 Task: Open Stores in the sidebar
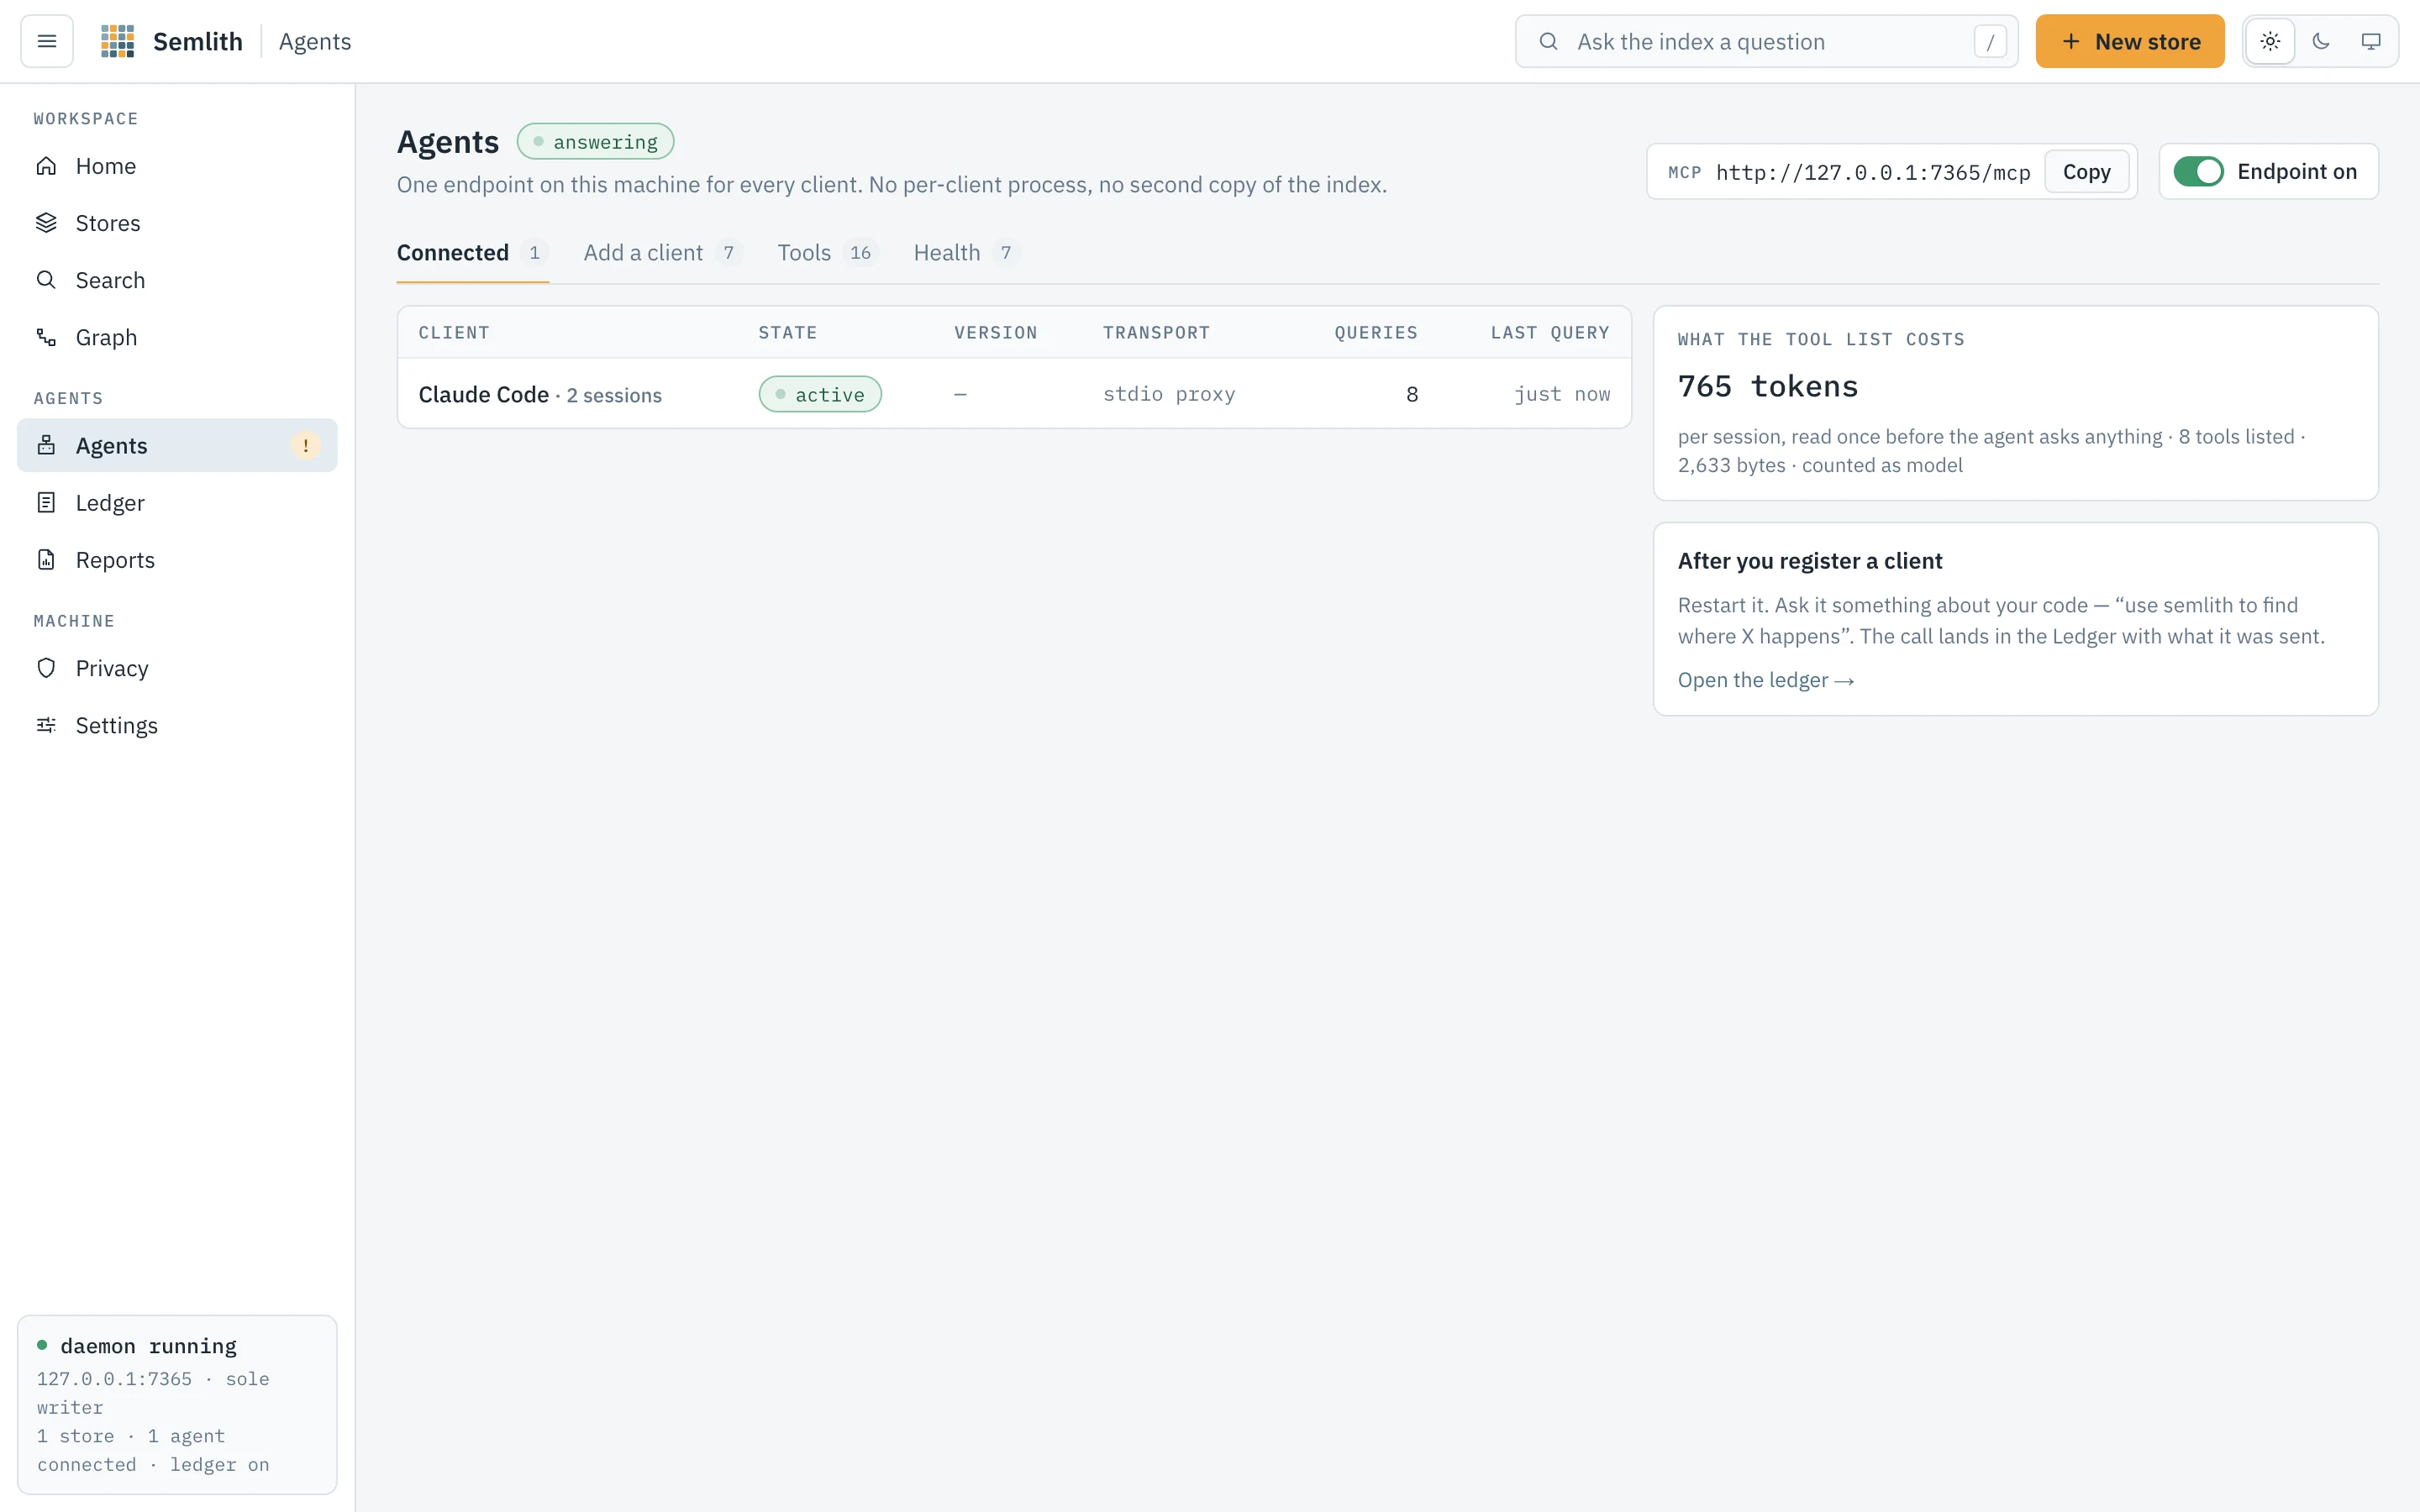(x=177, y=223)
